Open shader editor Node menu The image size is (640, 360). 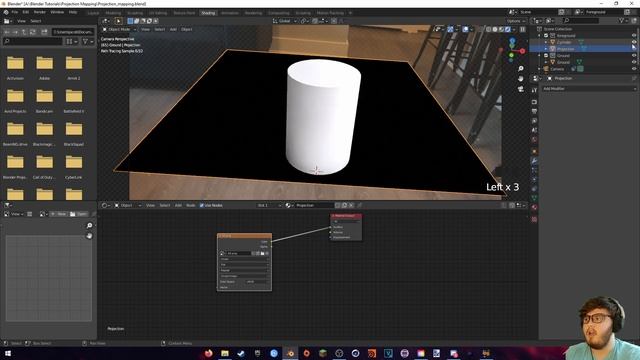coord(191,205)
